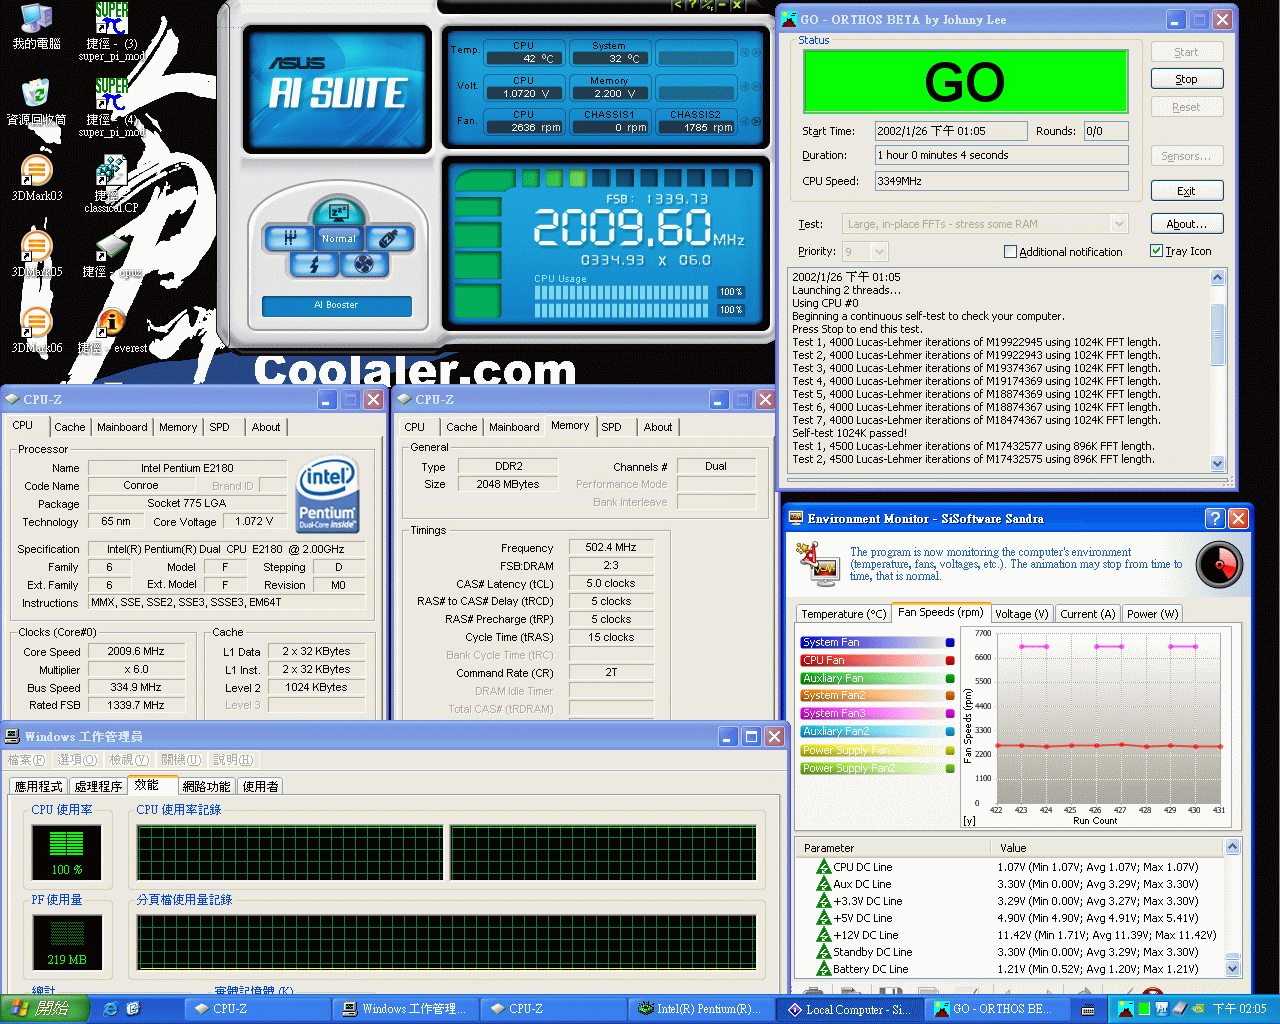Toggle the Tray Icon checkbox in ORTHOS
The height and width of the screenshot is (1024, 1280).
[1181, 251]
